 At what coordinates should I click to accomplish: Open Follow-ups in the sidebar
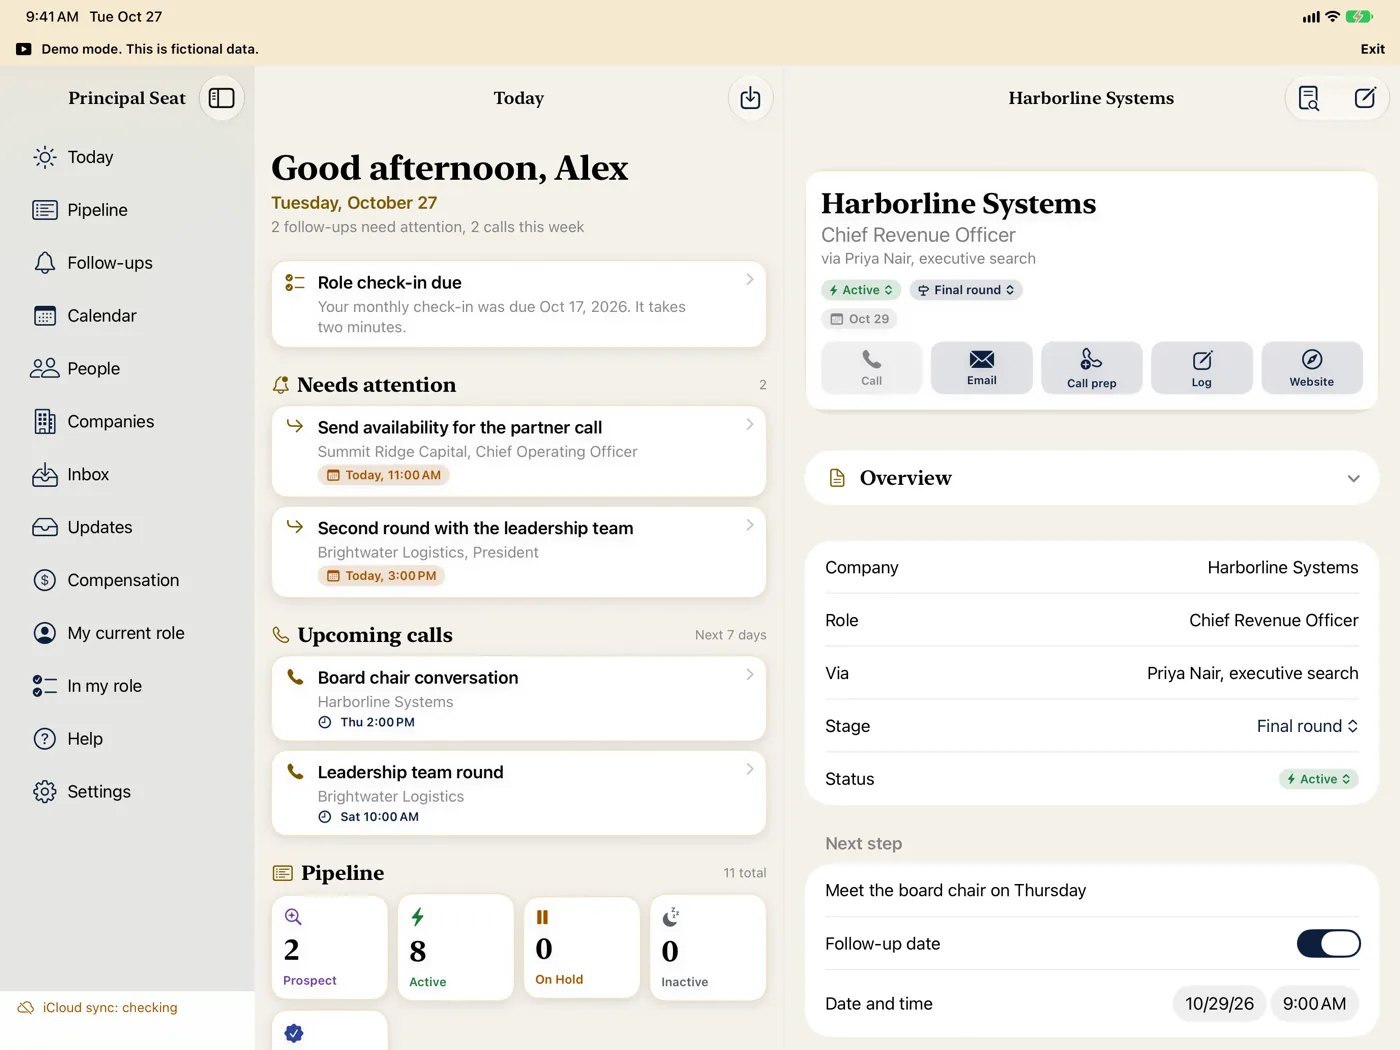point(127,263)
